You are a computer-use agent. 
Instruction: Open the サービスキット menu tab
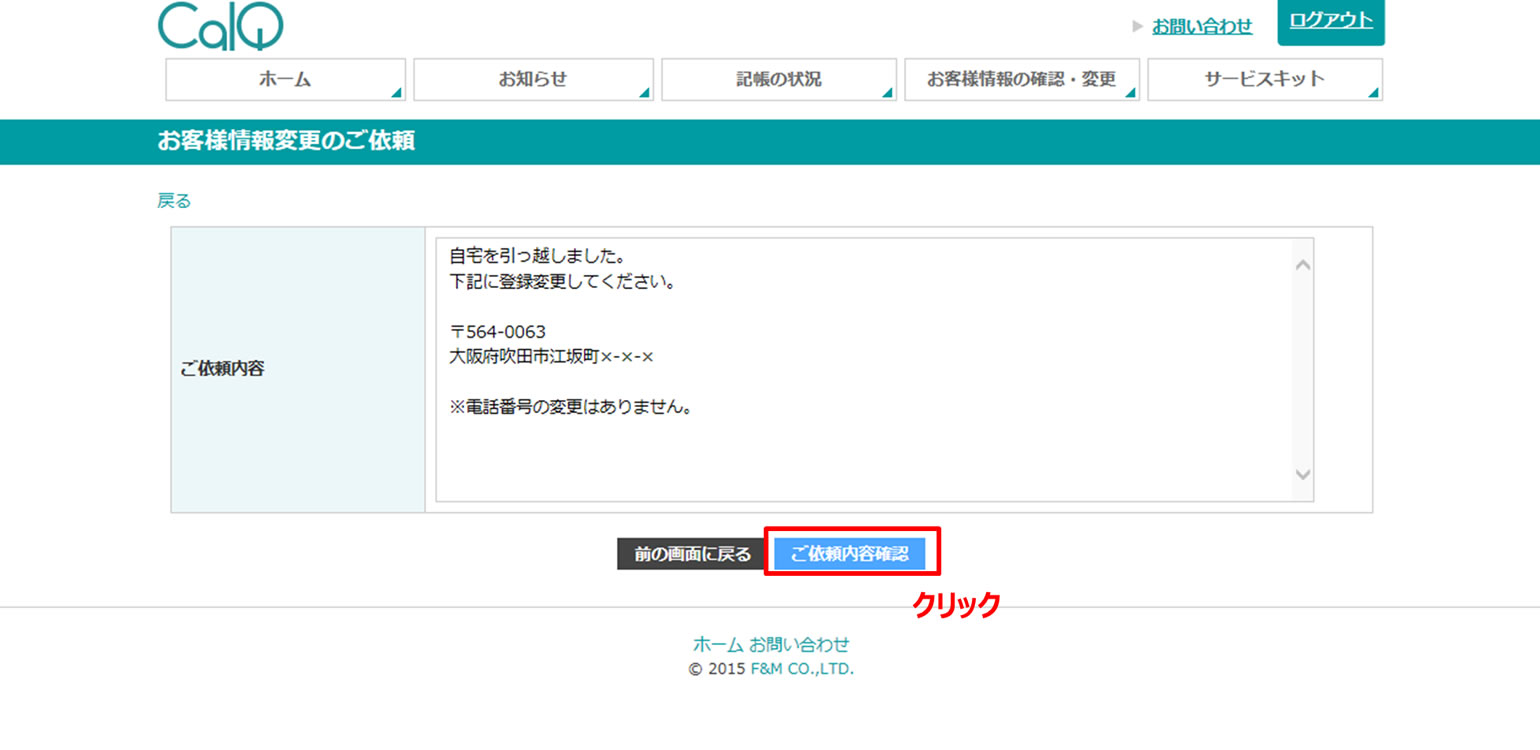1265,80
